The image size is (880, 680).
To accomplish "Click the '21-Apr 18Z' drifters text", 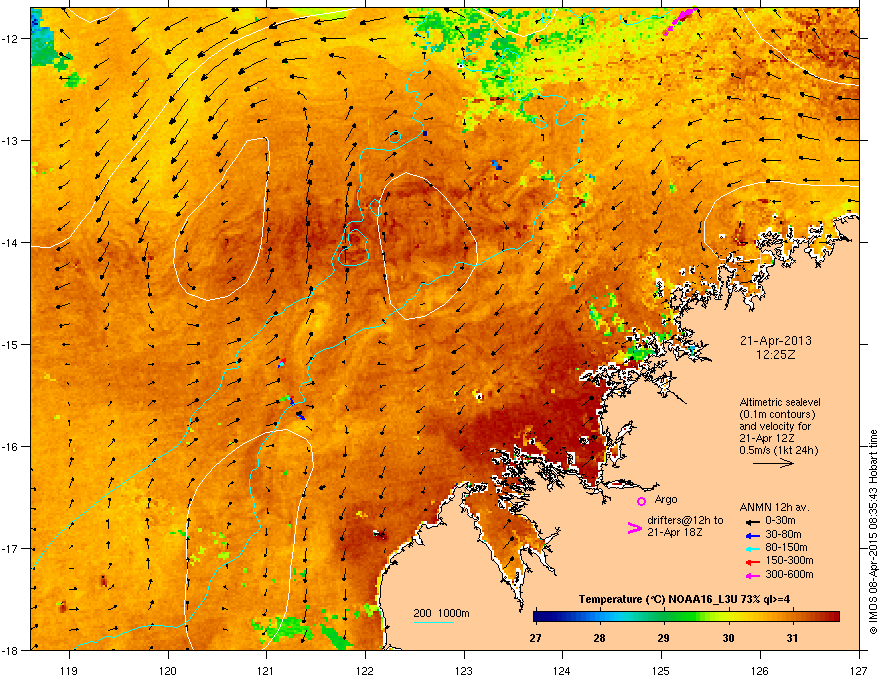I will click(675, 532).
